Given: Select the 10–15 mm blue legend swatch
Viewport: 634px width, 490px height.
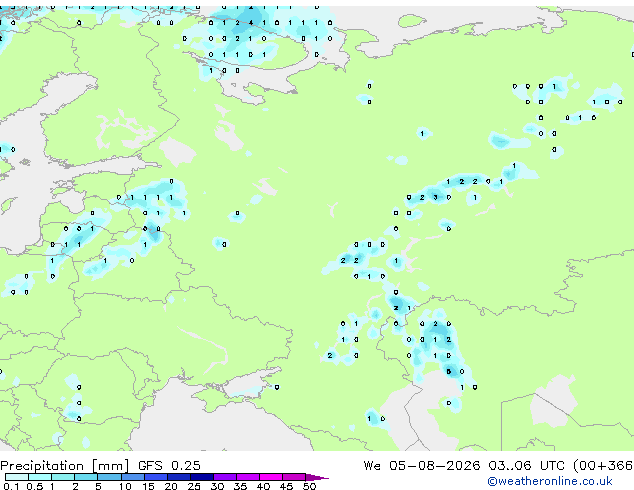Looking at the screenshot, I should tap(133, 477).
